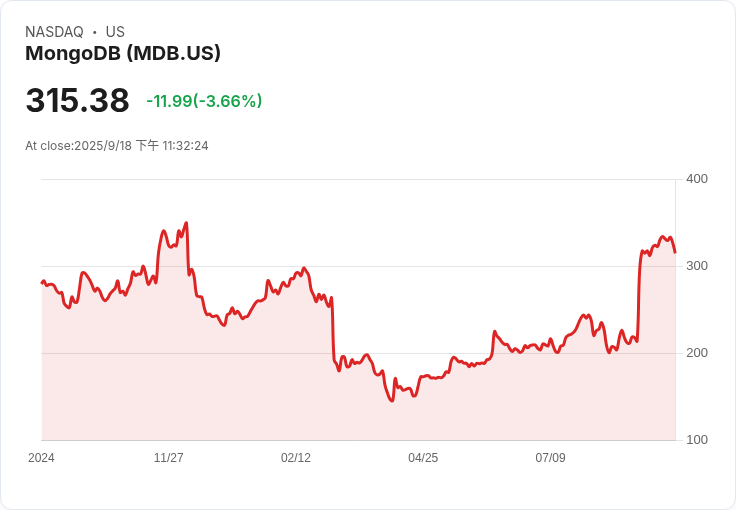The width and height of the screenshot is (736, 510).
Task: Click the steep vertical jump after 07/09
Action: 639,296
